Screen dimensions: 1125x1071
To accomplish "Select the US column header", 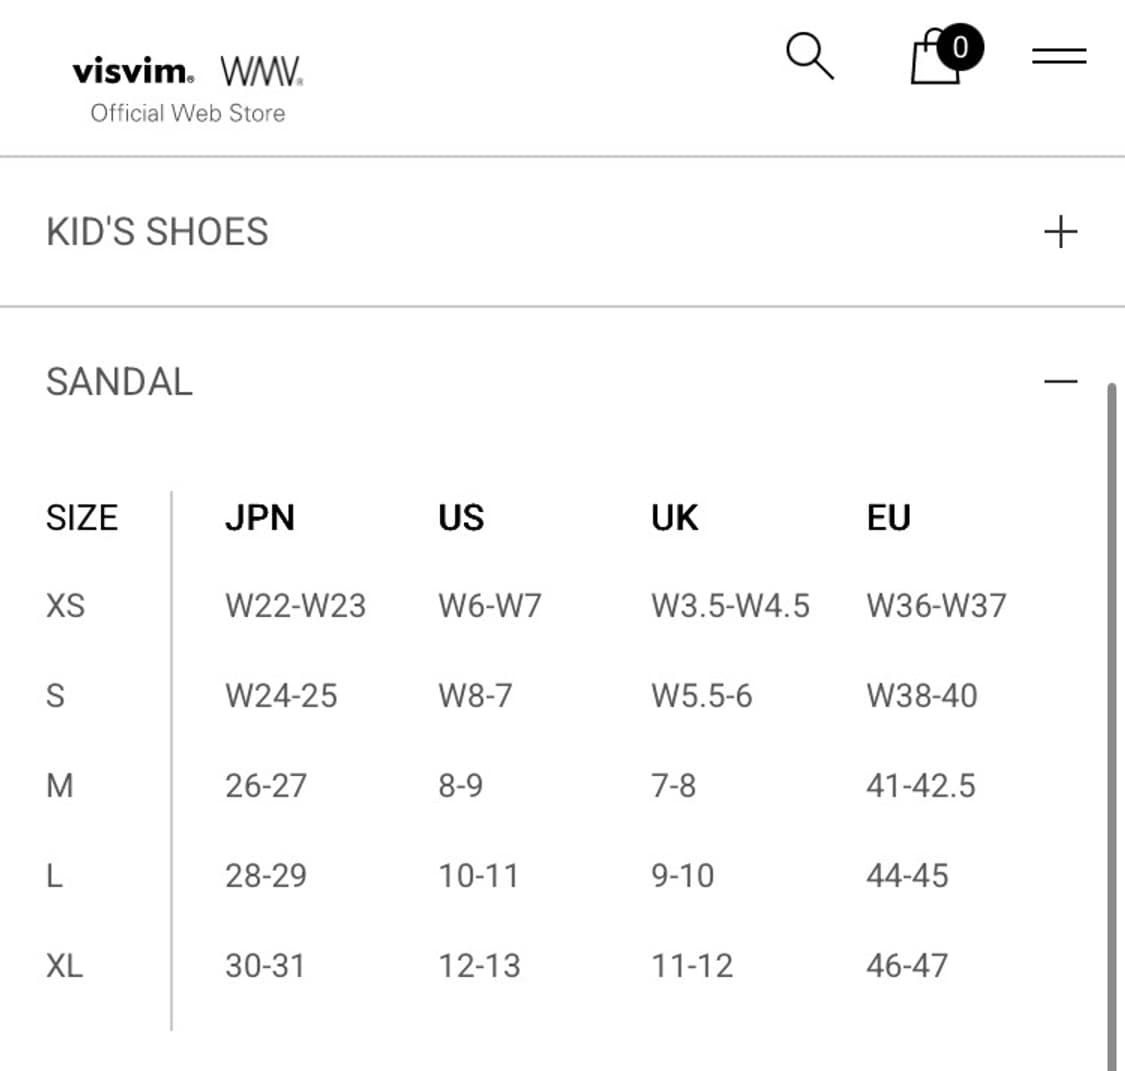I will 461,517.
